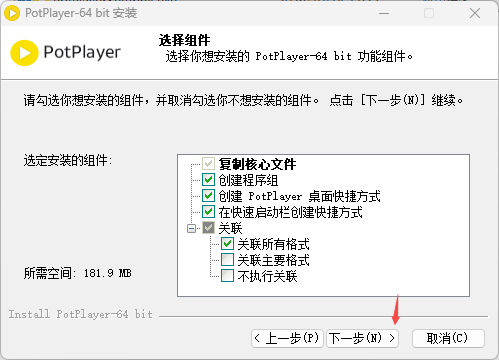This screenshot has width=499, height=360.
Task: Continue with 下一步(N) button
Action: 362,338
